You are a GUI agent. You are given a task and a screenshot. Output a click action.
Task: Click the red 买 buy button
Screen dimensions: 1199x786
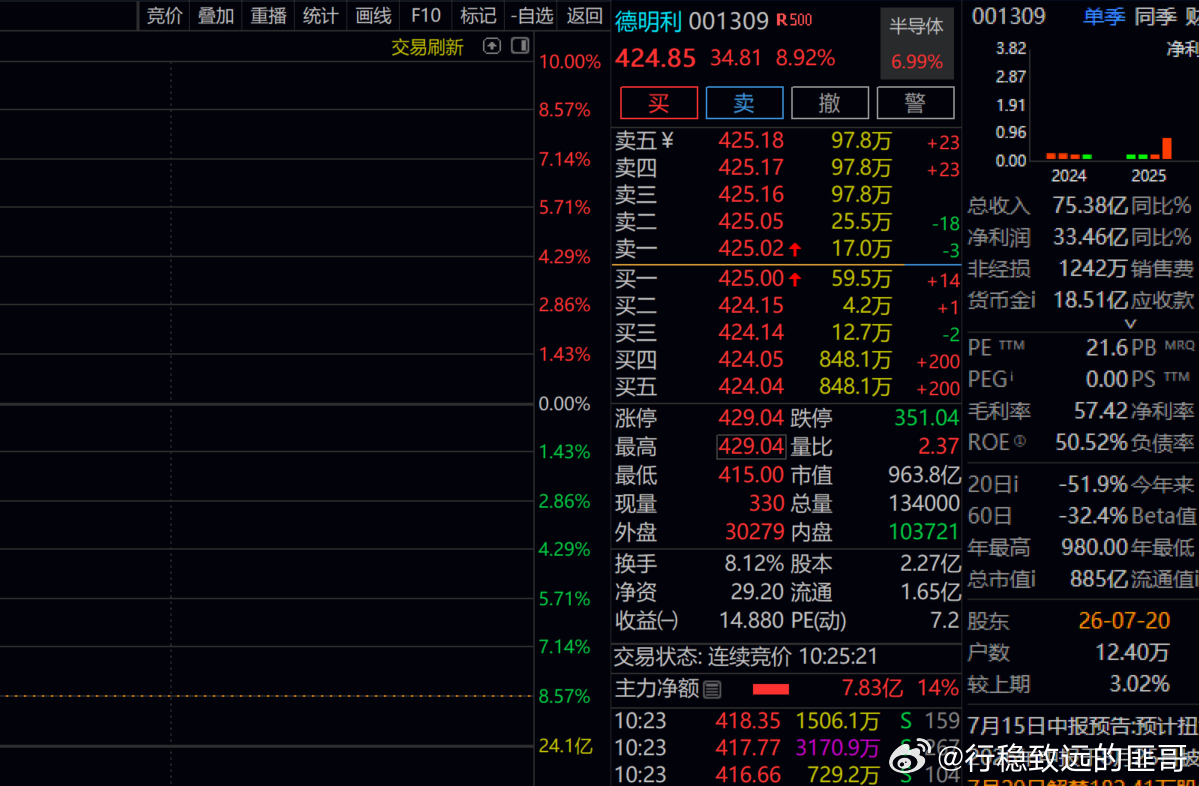[658, 102]
